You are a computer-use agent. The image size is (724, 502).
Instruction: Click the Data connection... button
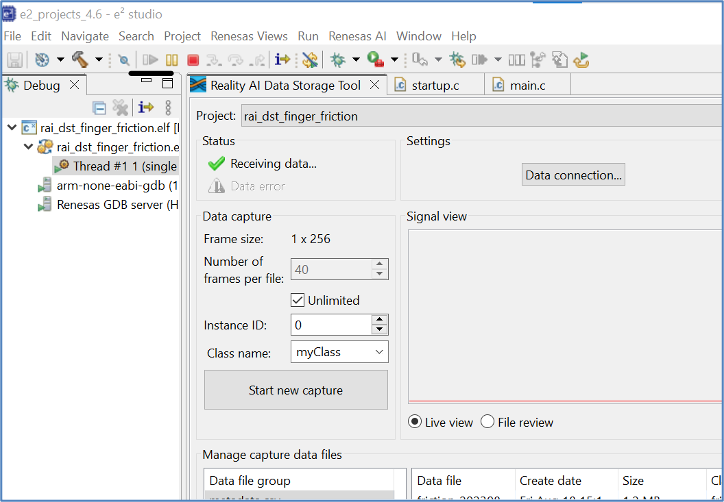[x=574, y=175]
